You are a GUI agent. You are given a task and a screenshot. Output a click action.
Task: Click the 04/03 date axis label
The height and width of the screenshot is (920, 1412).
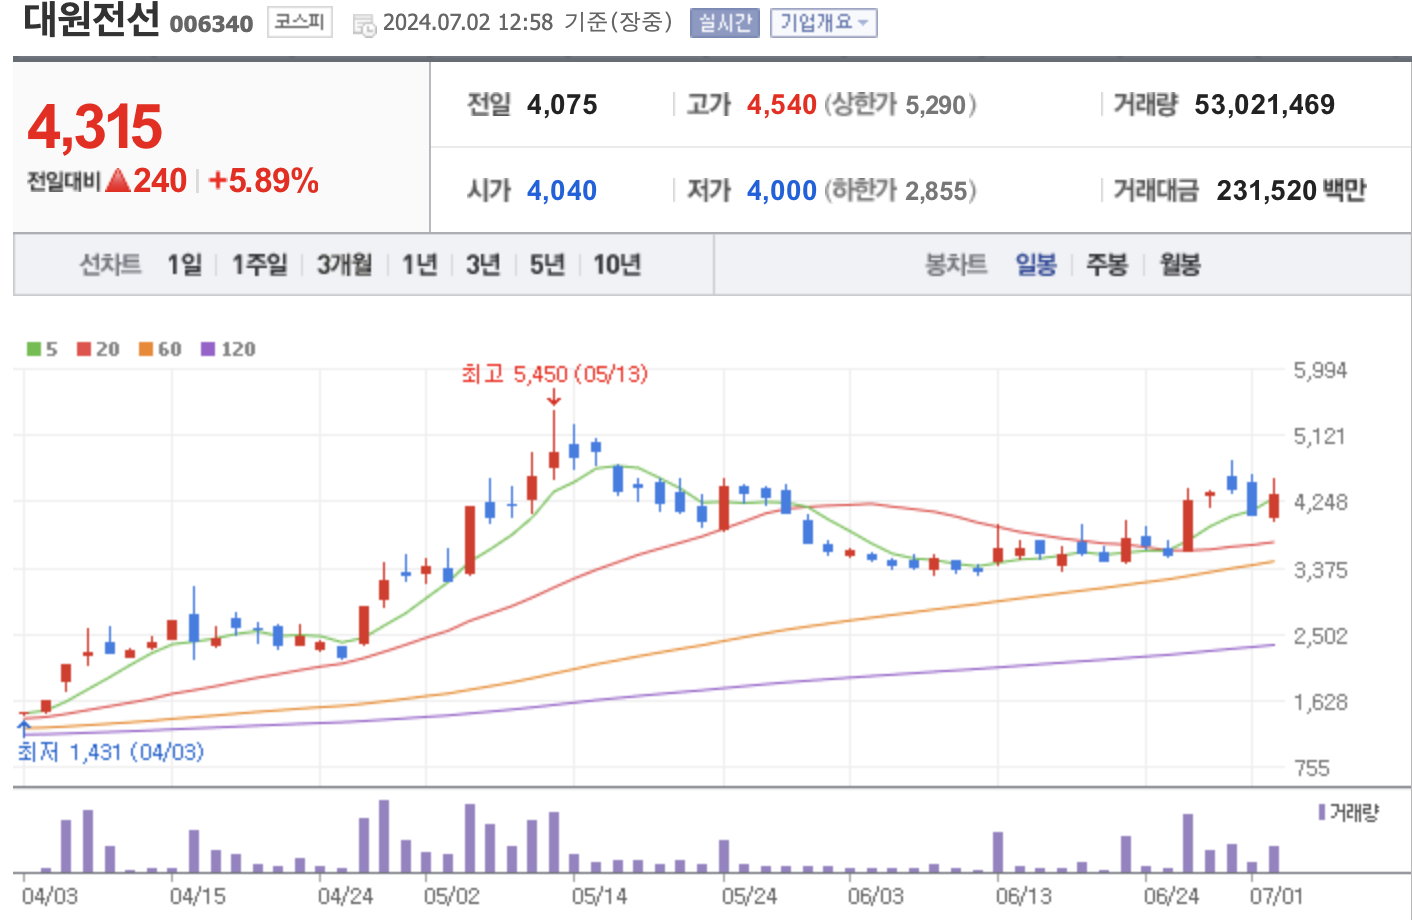tap(49, 896)
